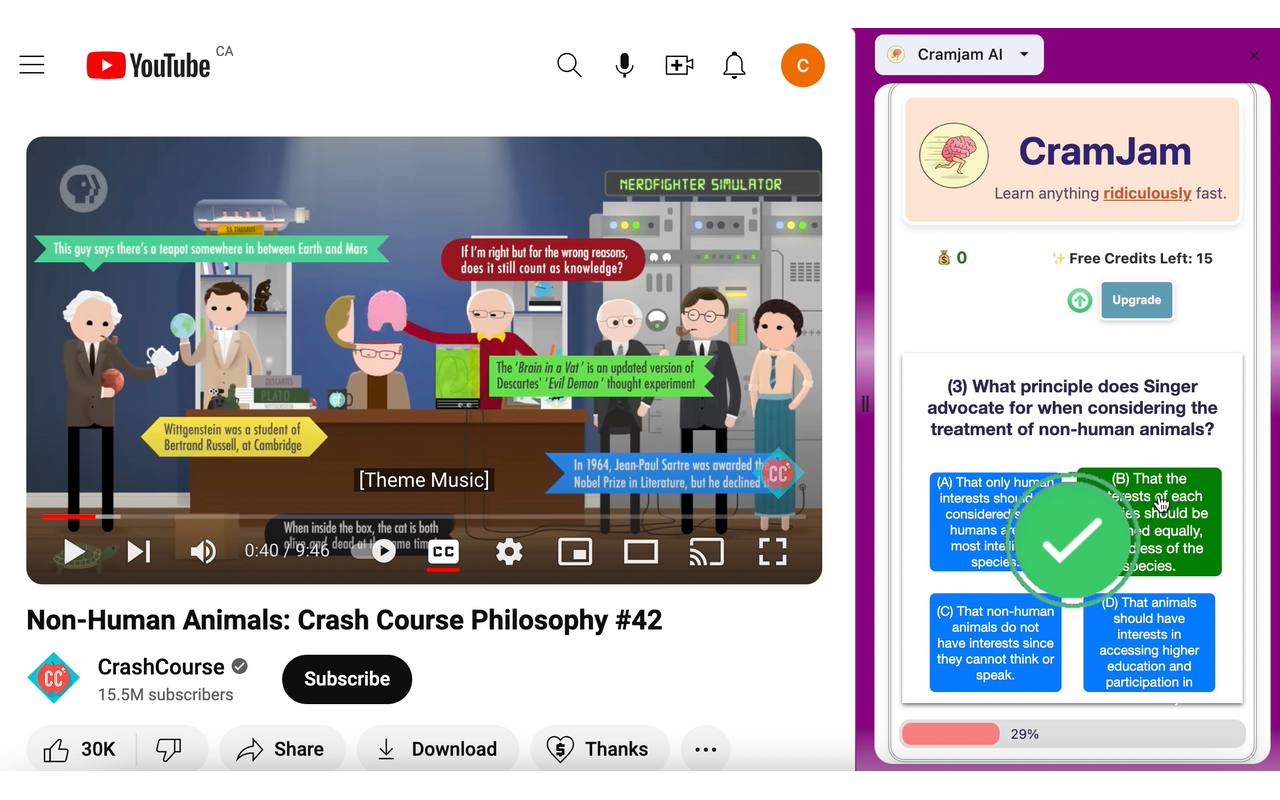Click the CrashCourse channel watermark in video
This screenshot has width=1280, height=800.
point(778,473)
